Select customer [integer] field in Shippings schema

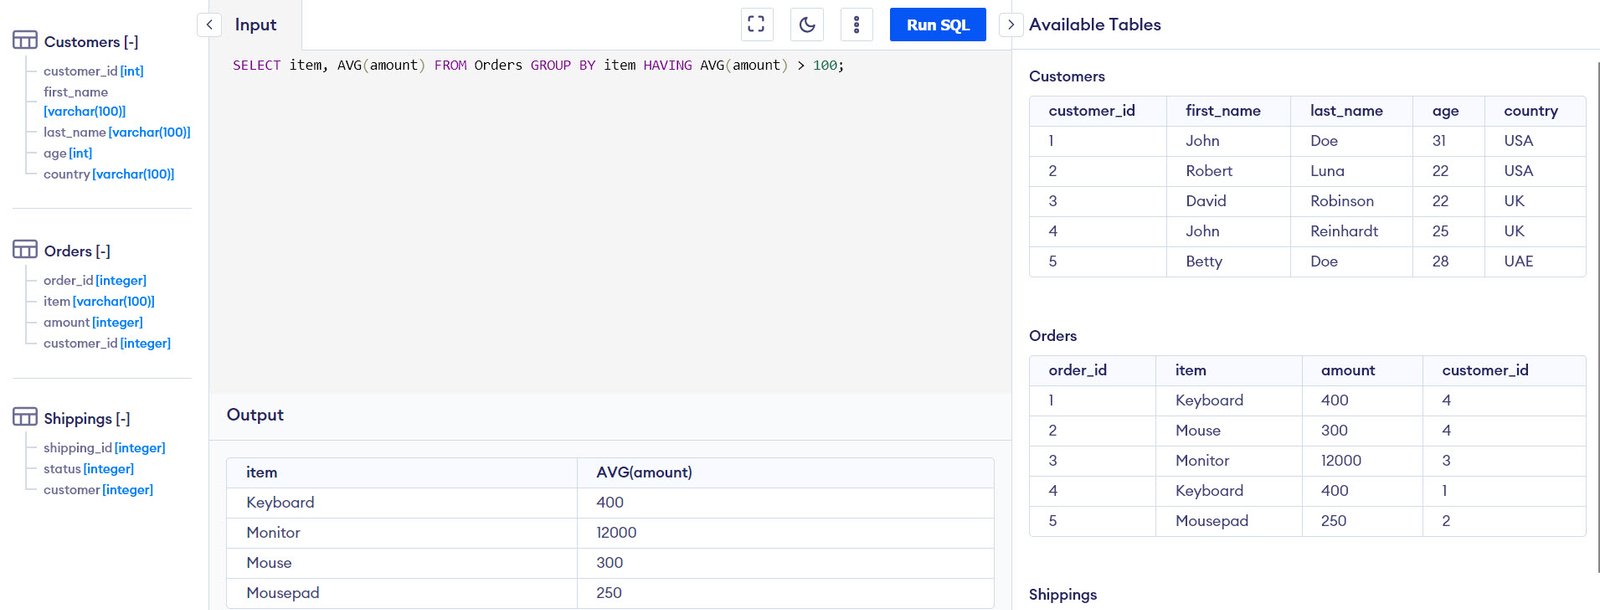click(x=99, y=490)
